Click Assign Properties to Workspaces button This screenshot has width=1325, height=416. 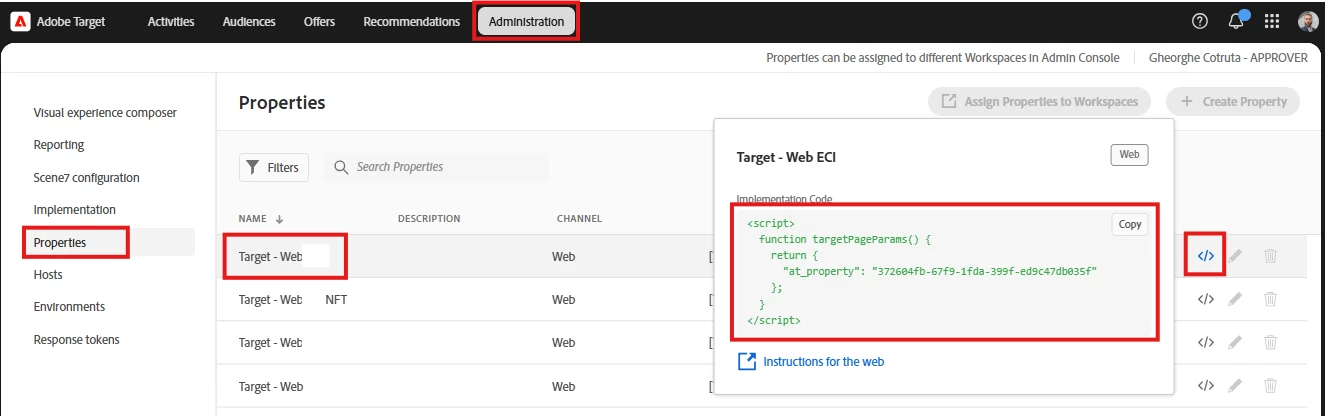1039,102
